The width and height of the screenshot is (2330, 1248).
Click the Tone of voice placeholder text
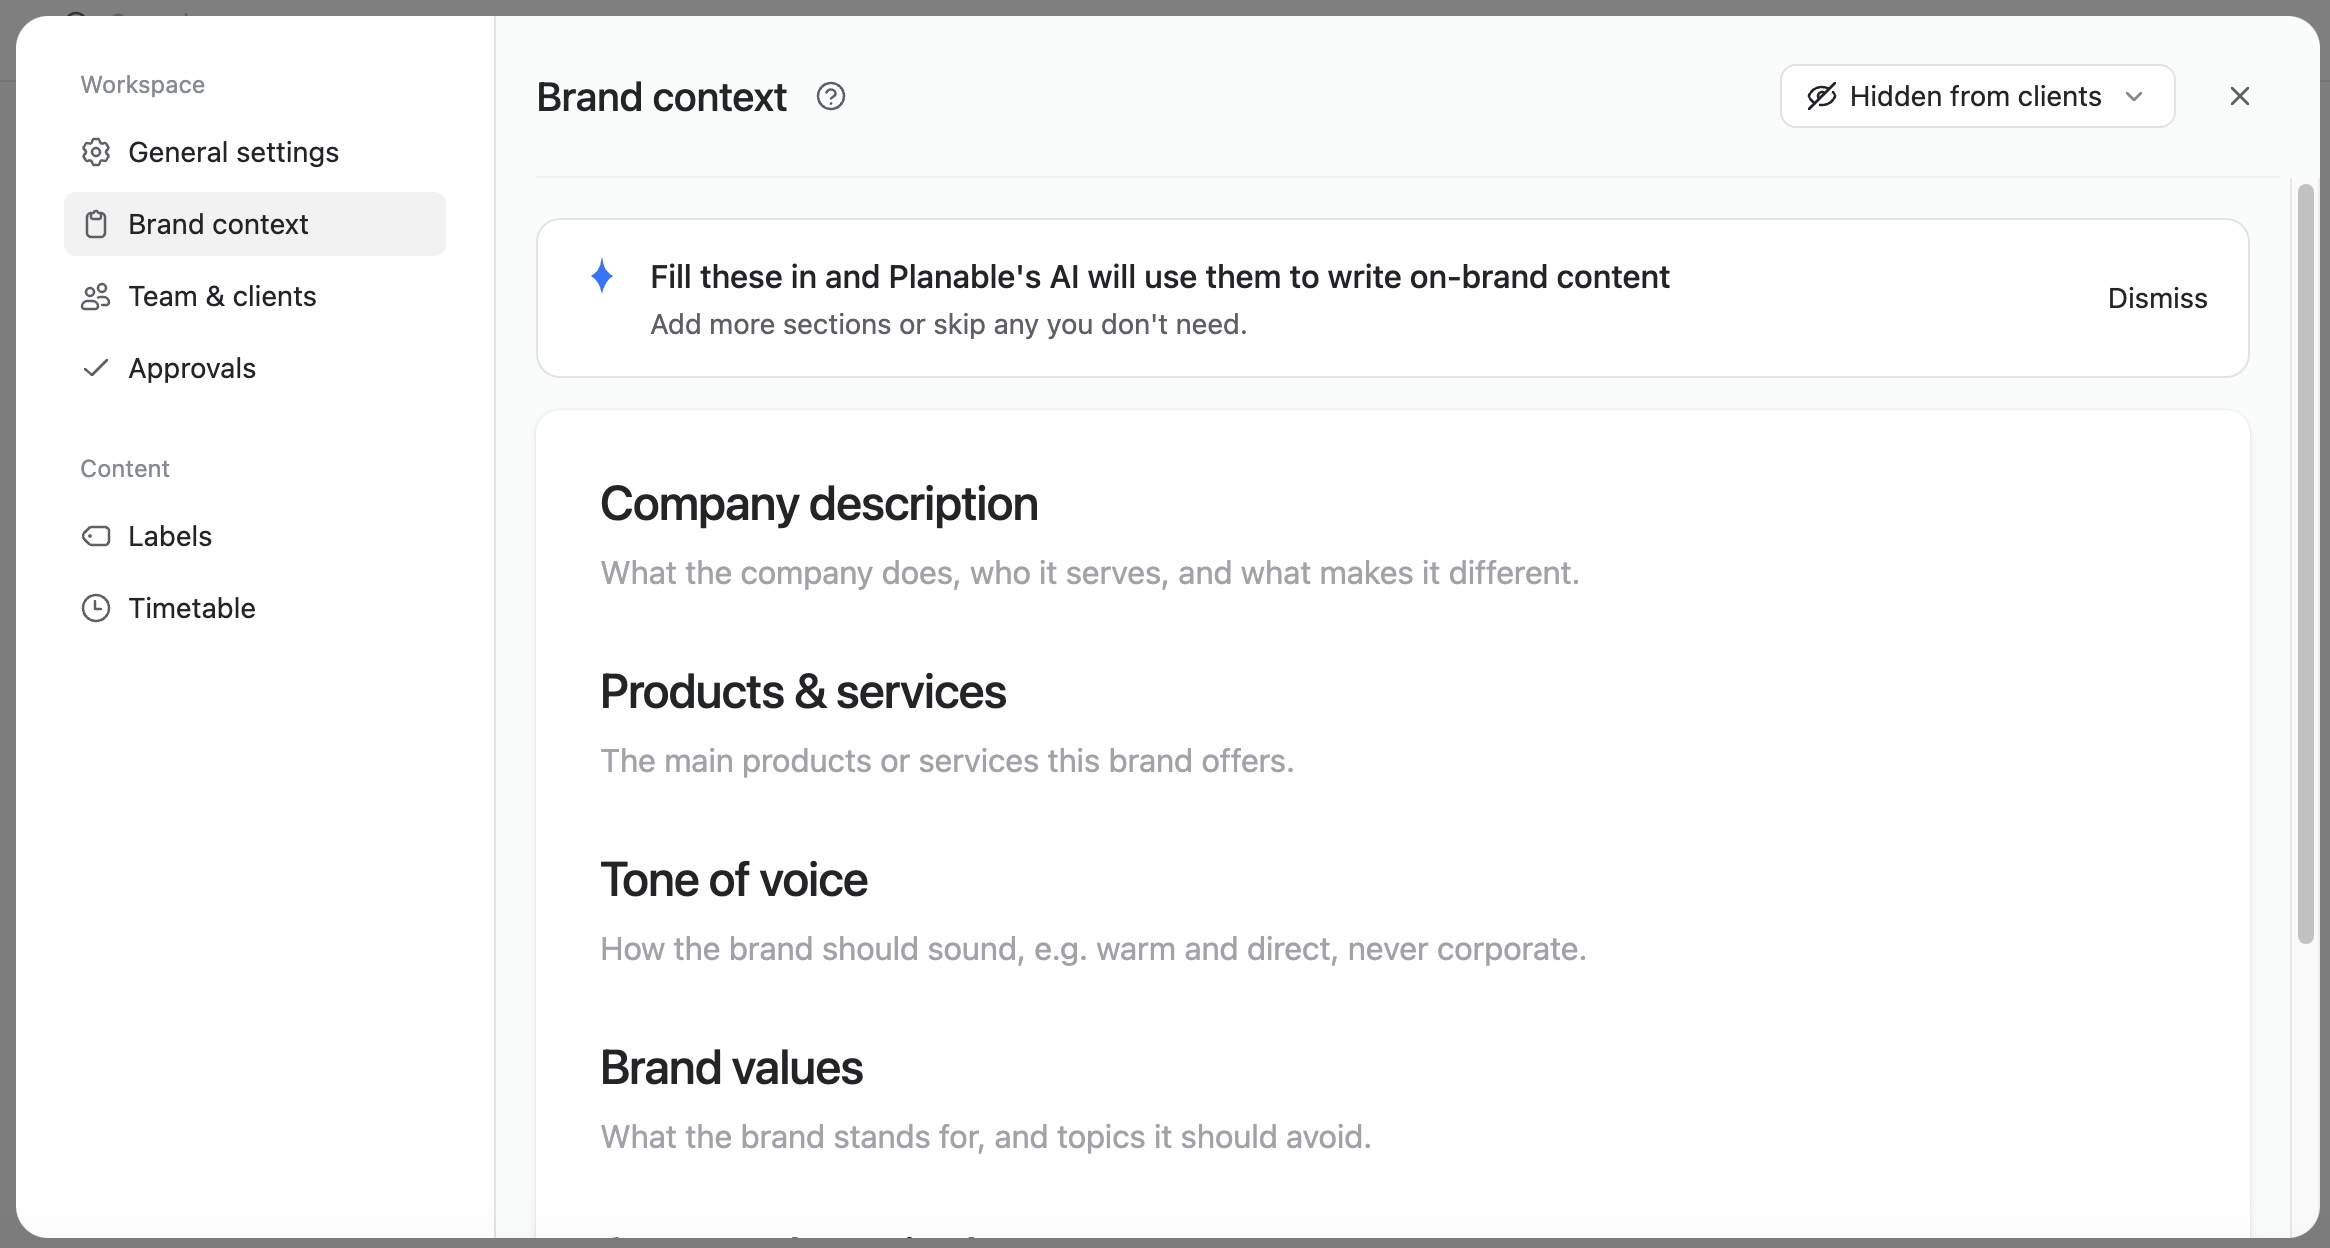[x=1093, y=949]
